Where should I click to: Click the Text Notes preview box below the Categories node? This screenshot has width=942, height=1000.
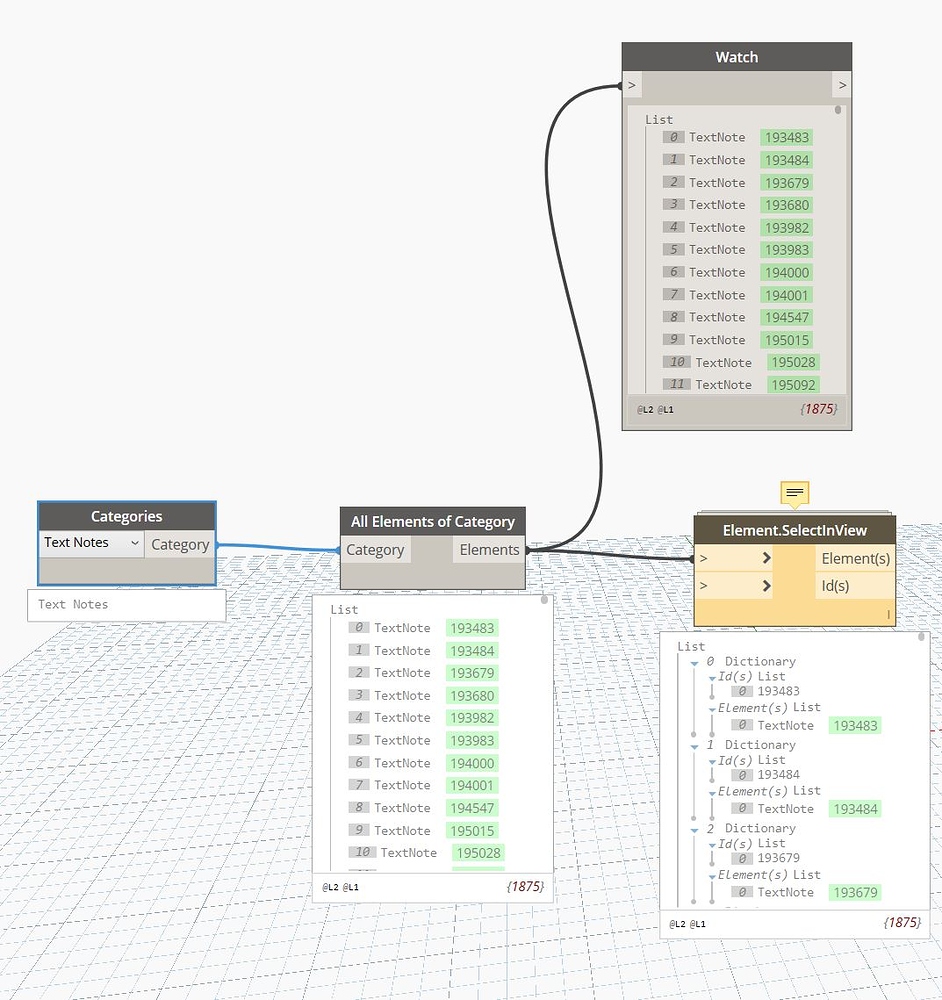pos(125,605)
